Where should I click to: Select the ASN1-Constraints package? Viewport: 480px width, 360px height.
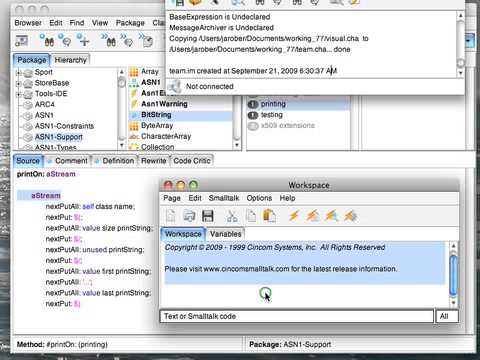[x=64, y=126]
